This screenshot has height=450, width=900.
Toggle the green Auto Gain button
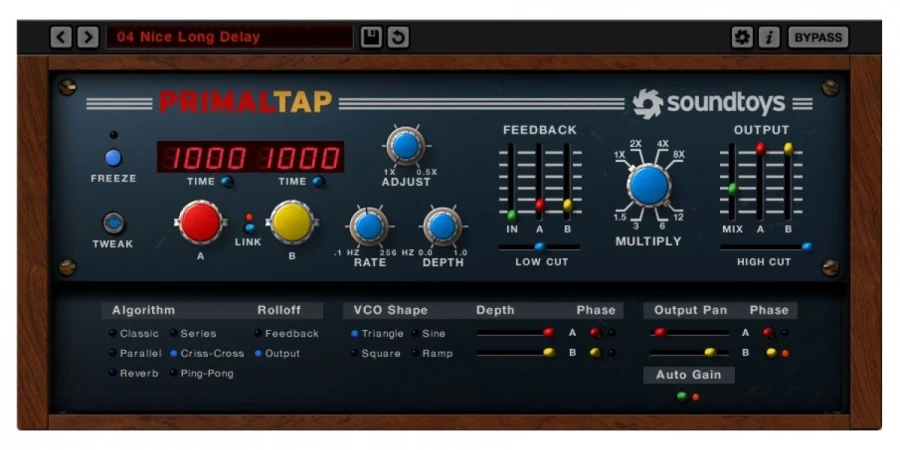pos(681,396)
